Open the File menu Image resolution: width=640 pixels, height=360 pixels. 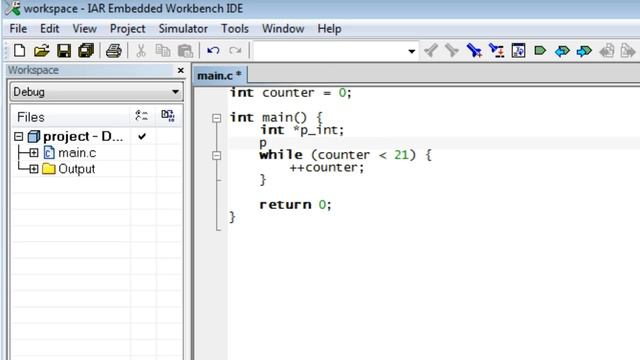point(18,29)
